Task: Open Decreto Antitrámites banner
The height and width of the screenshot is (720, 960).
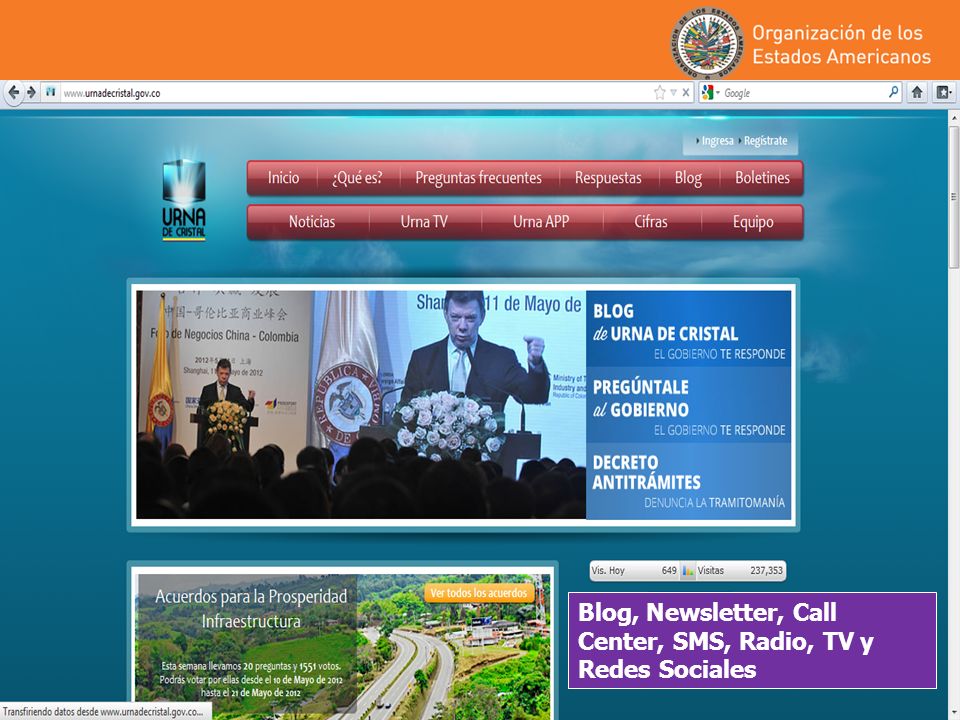Action: pos(689,481)
